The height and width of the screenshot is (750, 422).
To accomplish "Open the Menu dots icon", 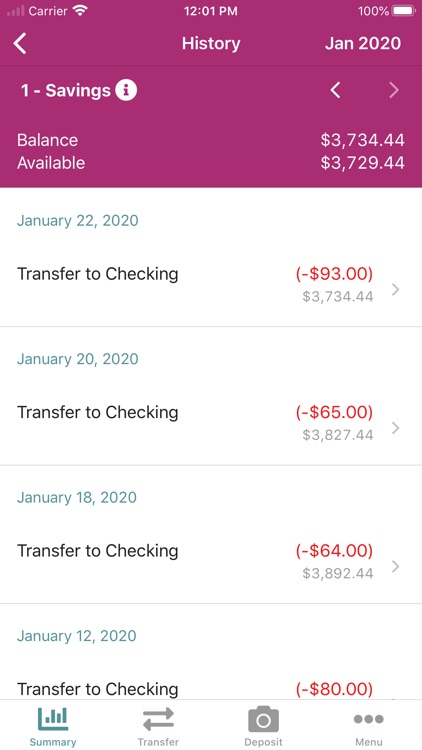I will [368, 719].
